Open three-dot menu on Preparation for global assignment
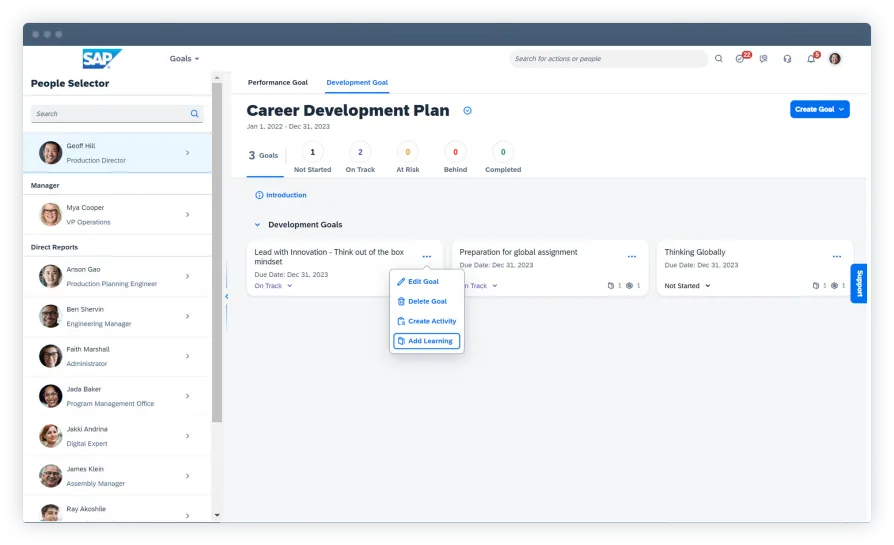The width and height of the screenshot is (894, 545). pos(631,257)
